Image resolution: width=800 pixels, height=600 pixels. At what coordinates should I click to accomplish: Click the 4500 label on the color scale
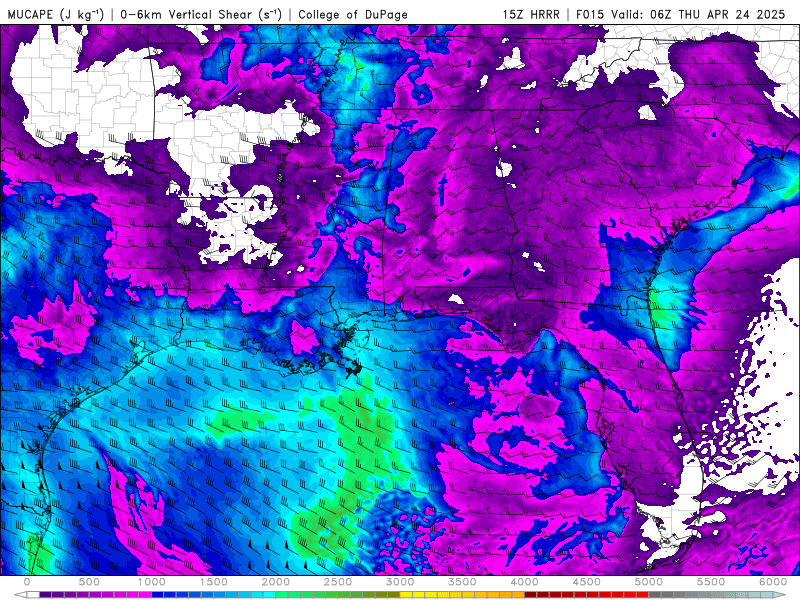[587, 582]
